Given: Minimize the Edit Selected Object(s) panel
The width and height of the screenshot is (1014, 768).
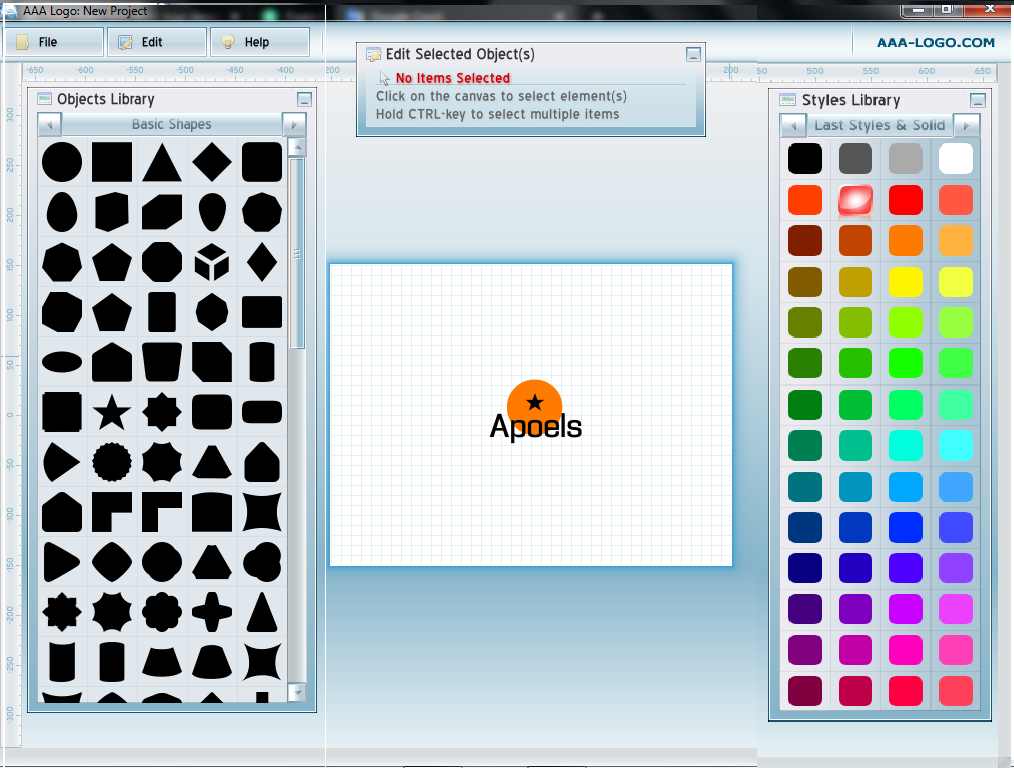Looking at the screenshot, I should tap(693, 55).
